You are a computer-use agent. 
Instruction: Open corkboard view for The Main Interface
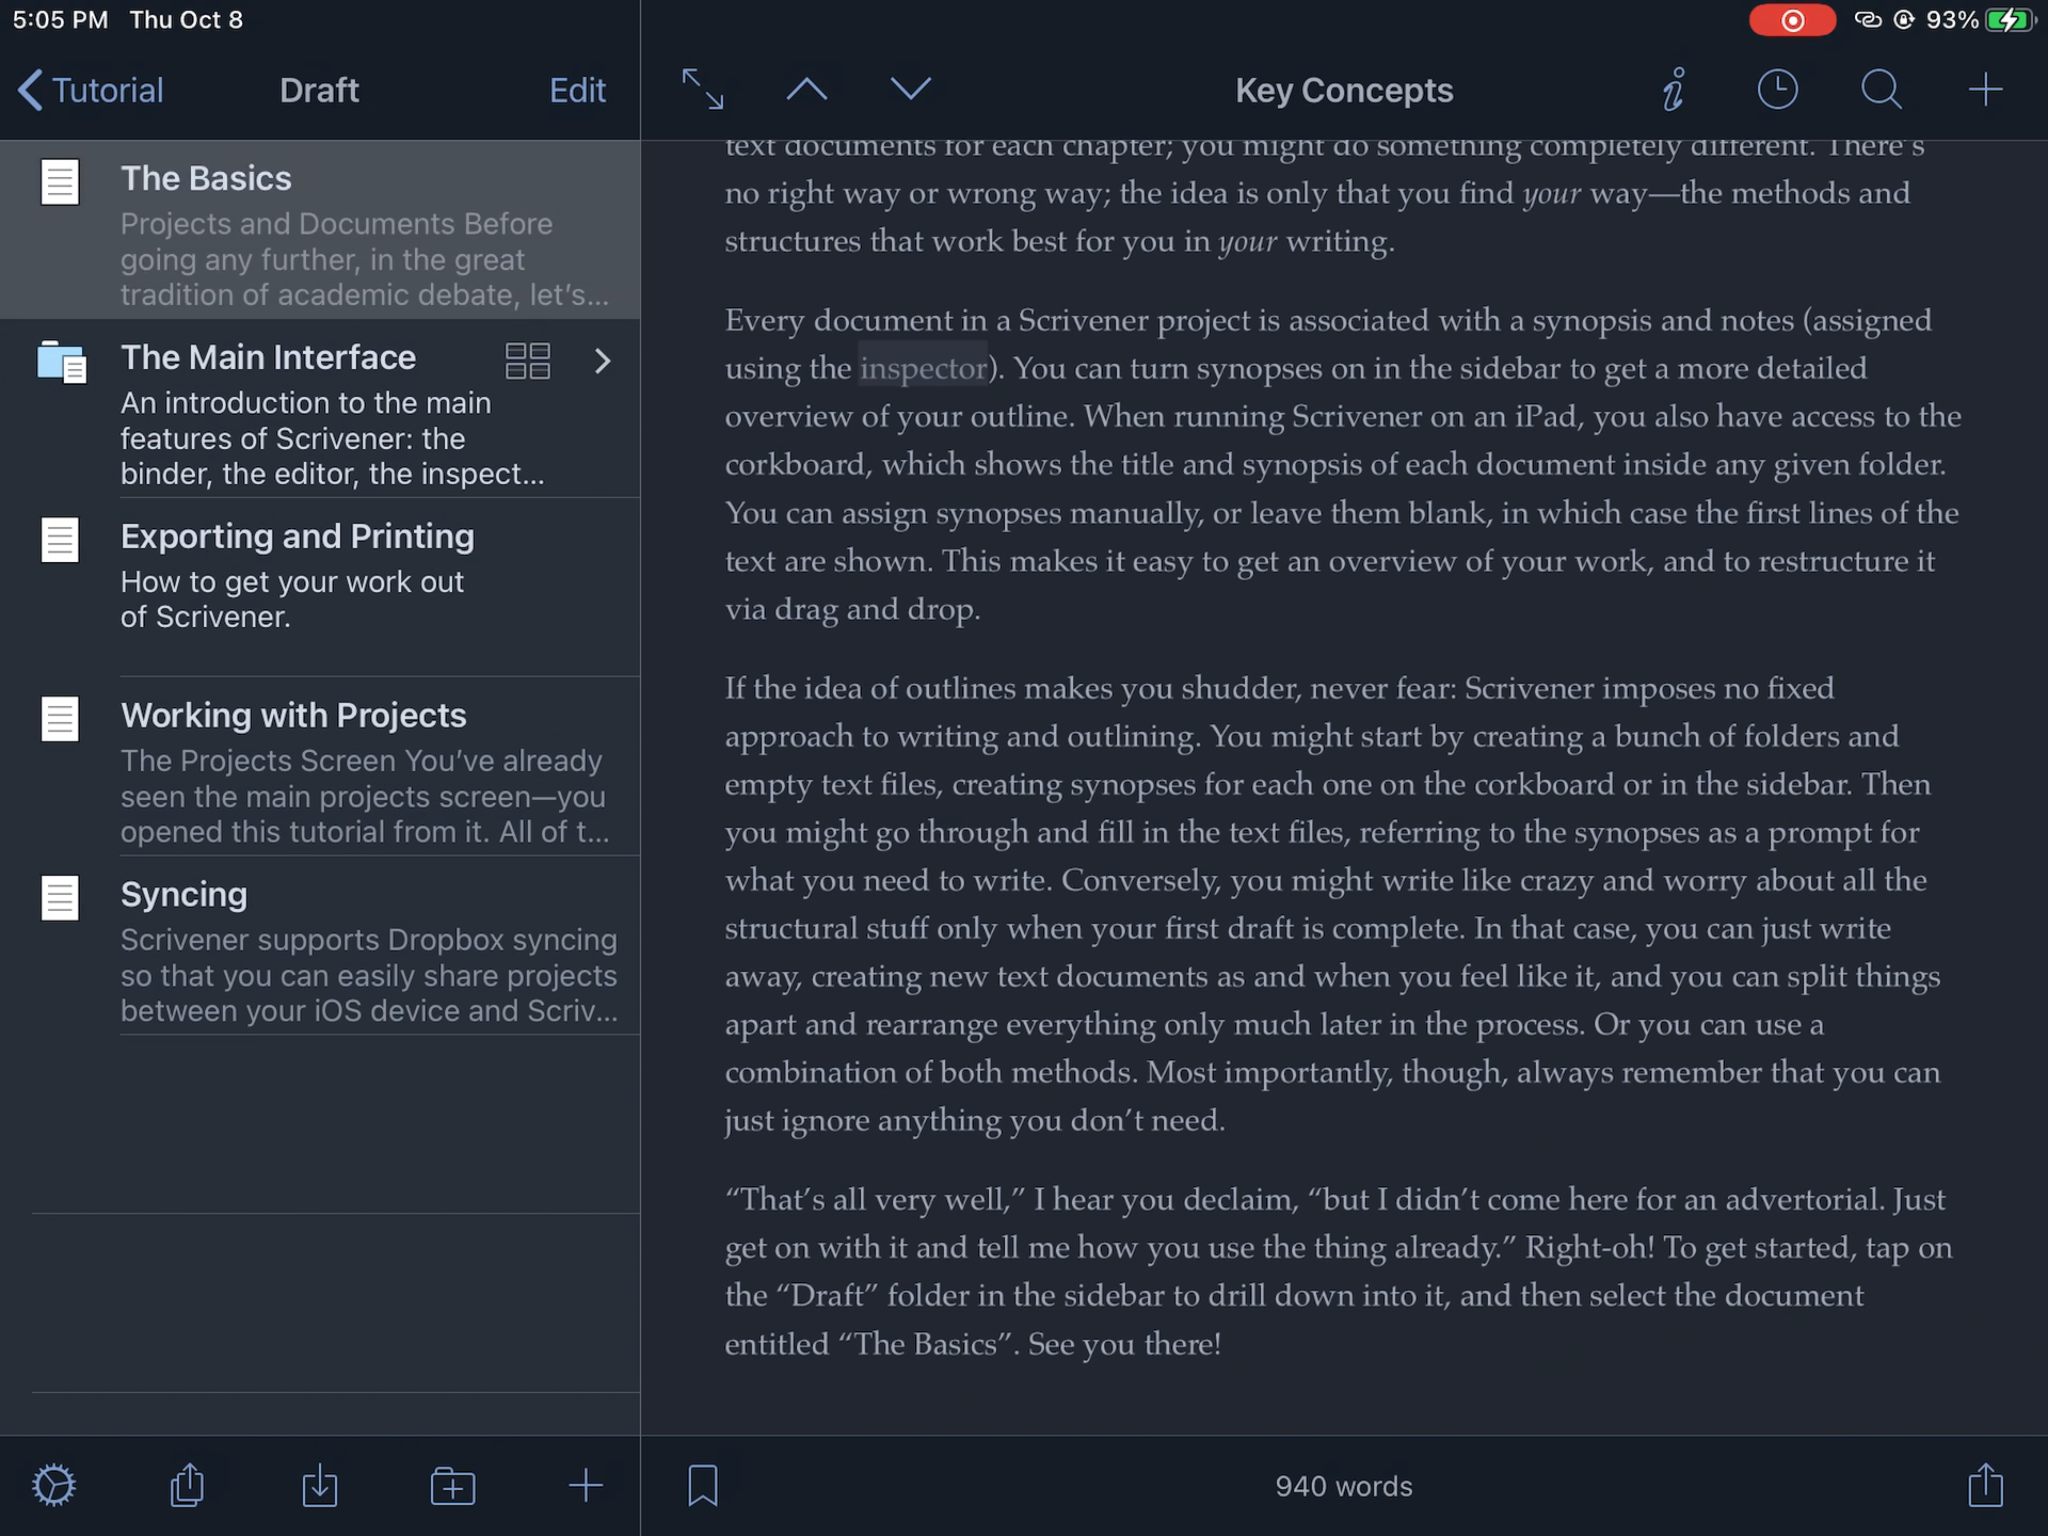(x=527, y=360)
